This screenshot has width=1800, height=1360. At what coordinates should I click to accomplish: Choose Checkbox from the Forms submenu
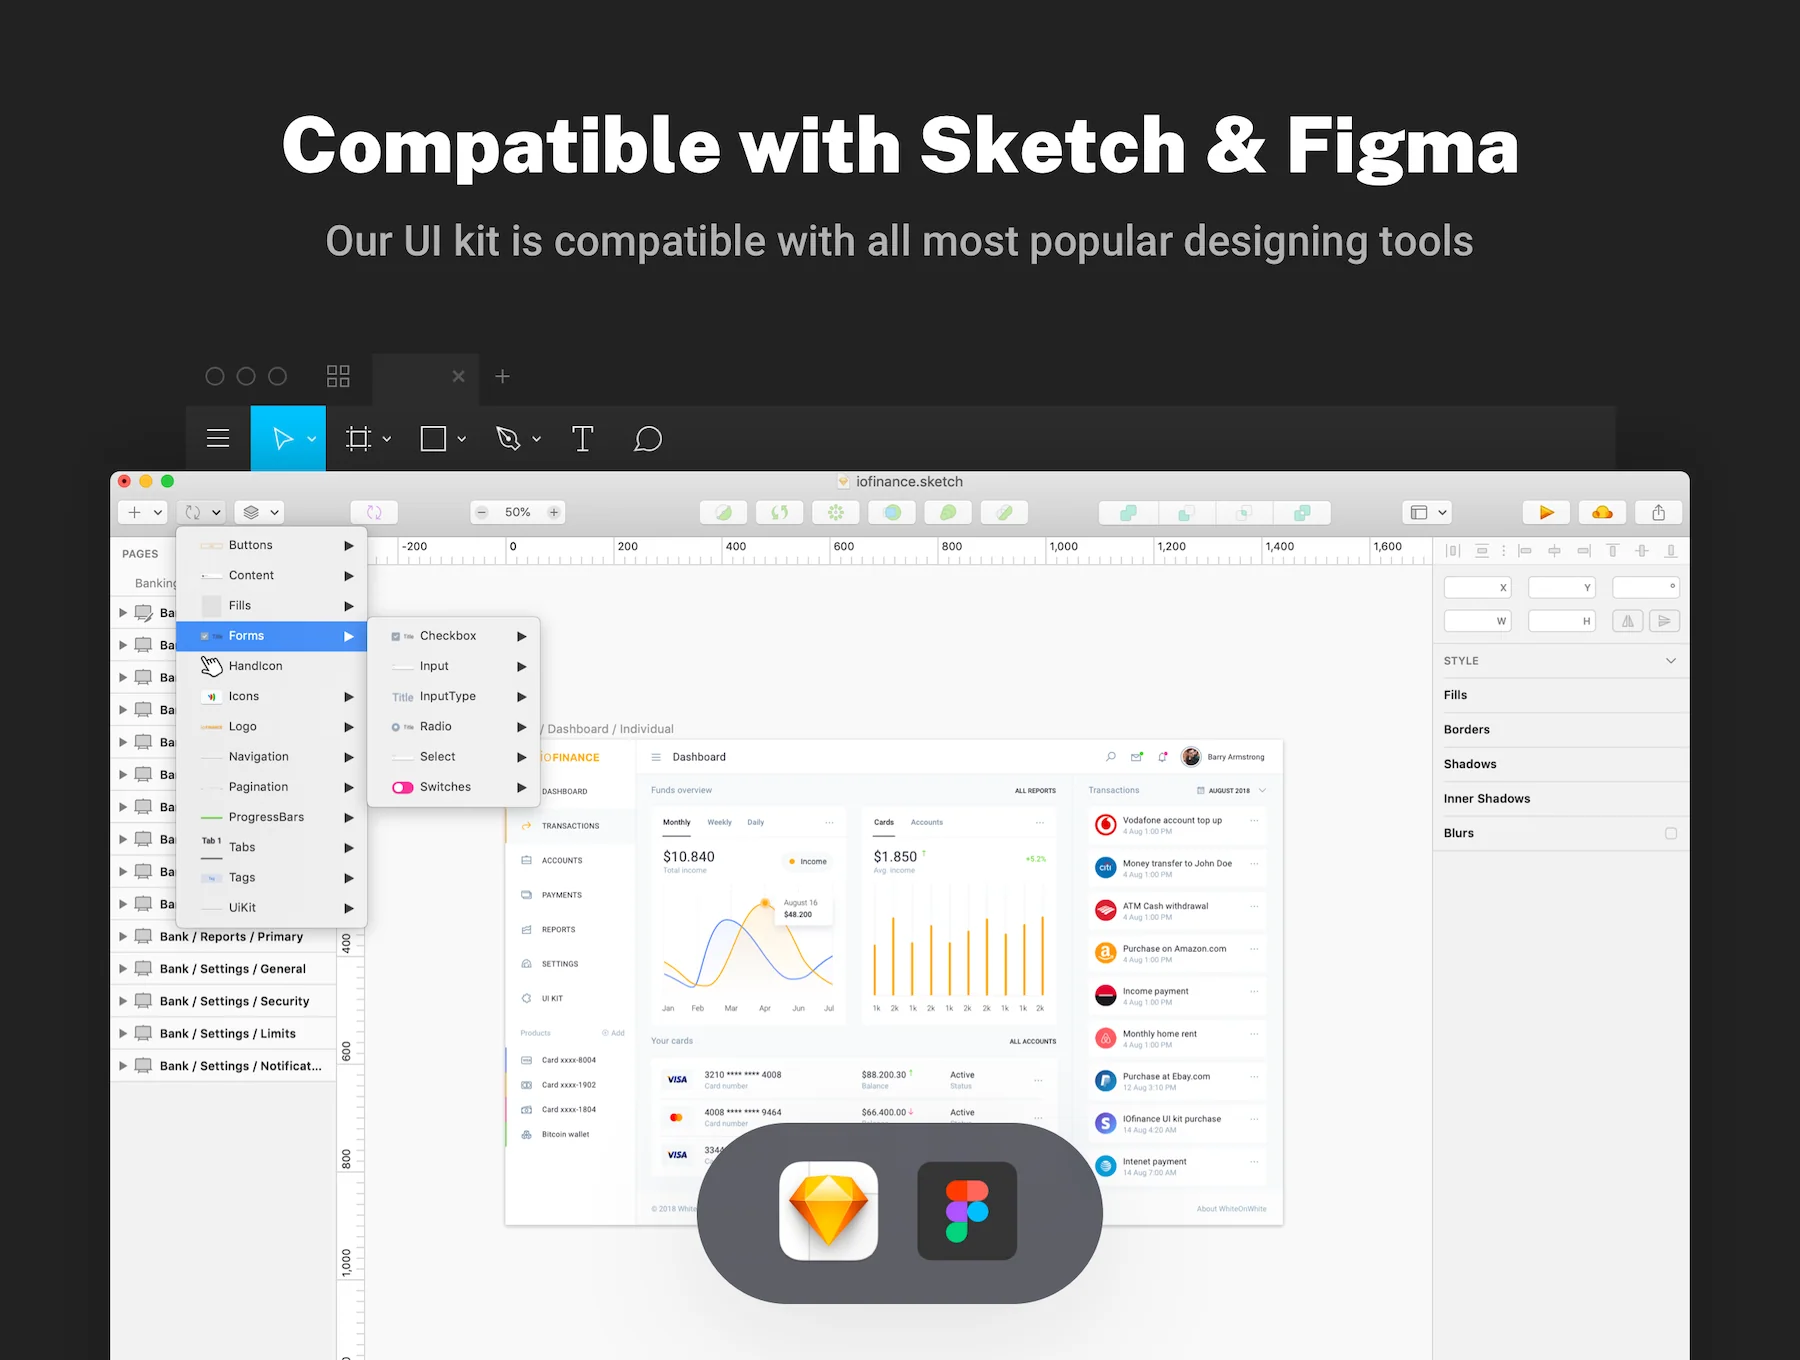coord(454,636)
